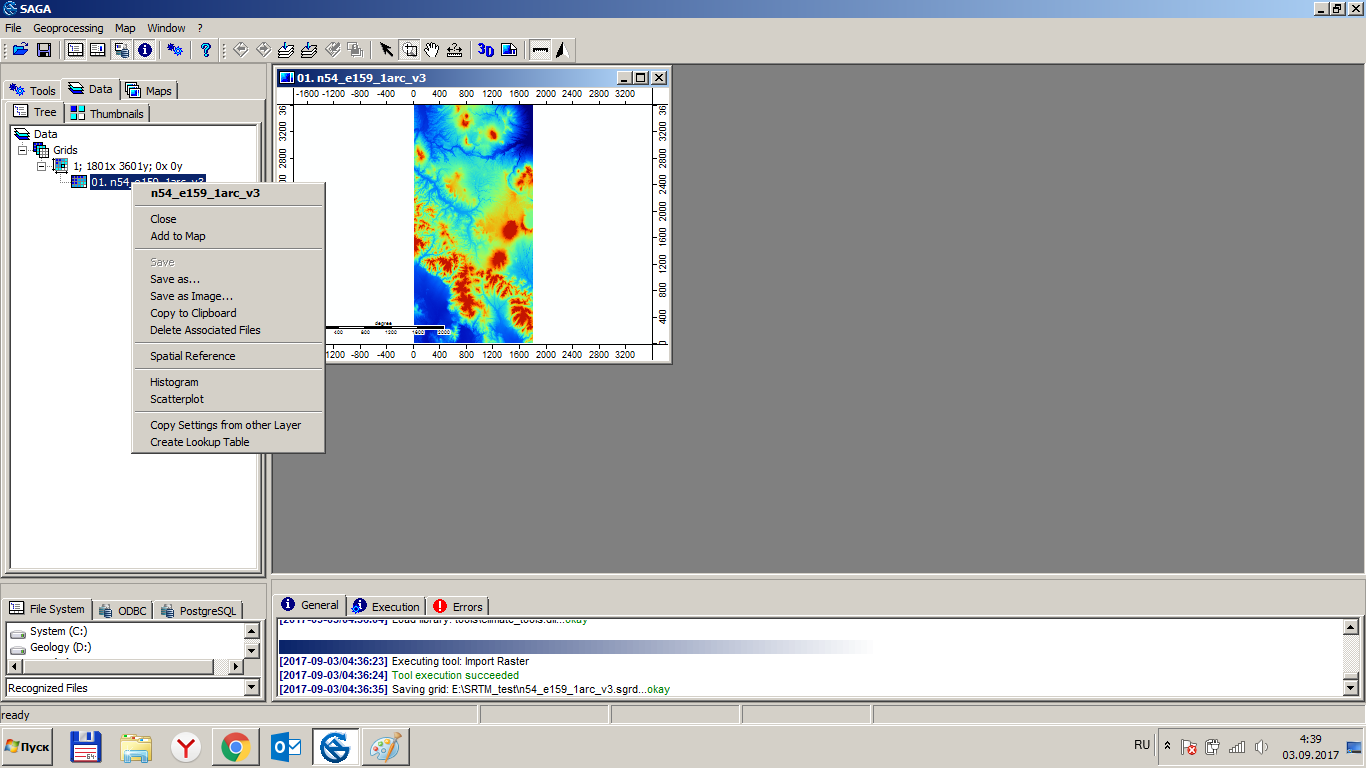The height and width of the screenshot is (768, 1366).
Task: Collapse the 1801x 3601y grid system node
Action: click(41, 166)
